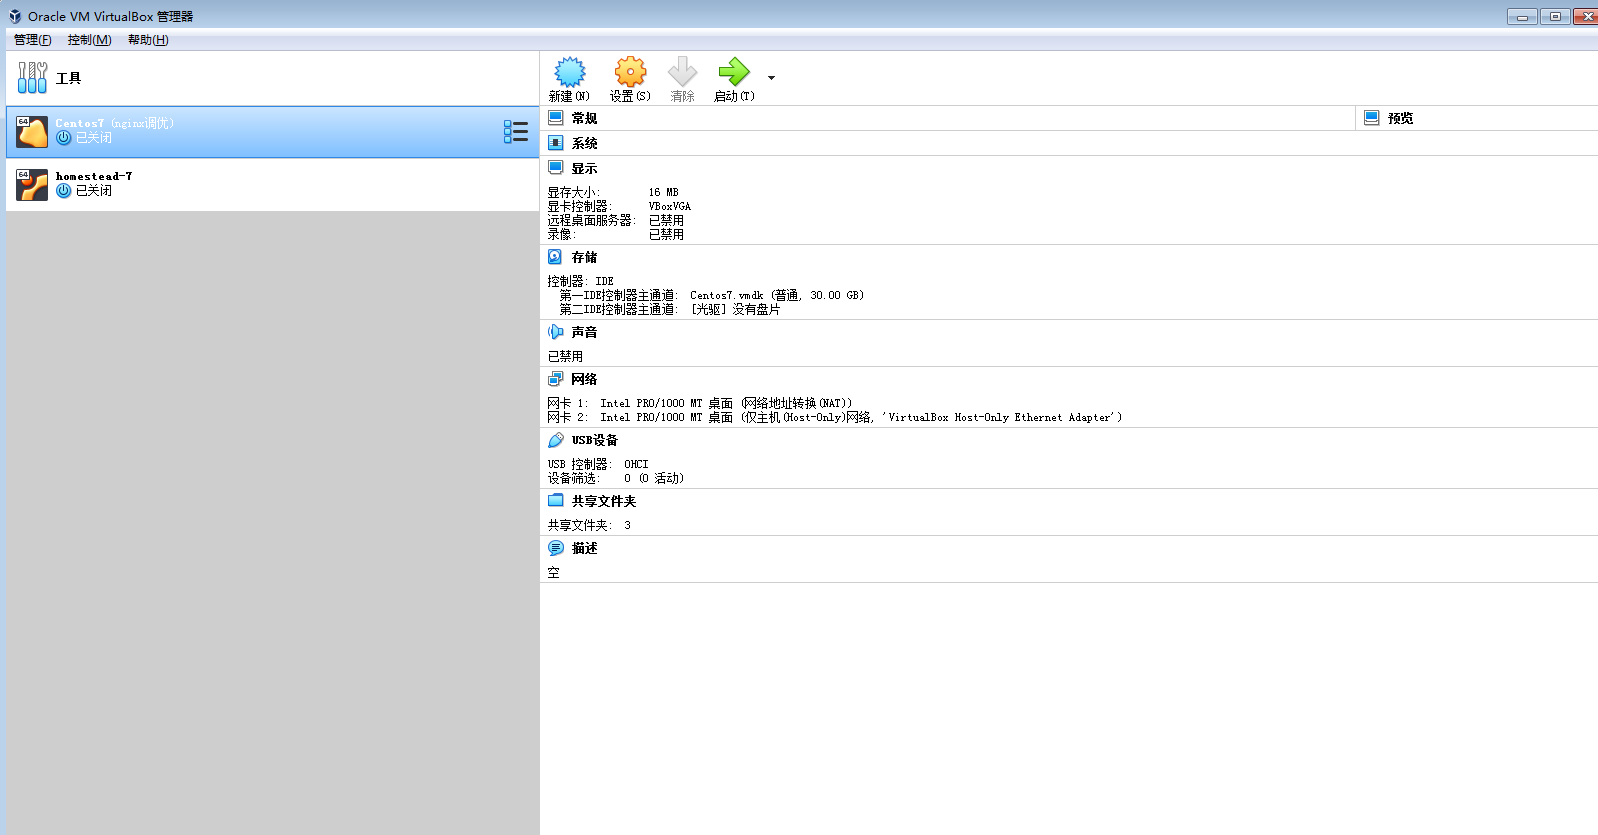This screenshot has width=1598, height=835.
Task: Click the 网卡 2 Host-Only adapter line
Action: (835, 417)
